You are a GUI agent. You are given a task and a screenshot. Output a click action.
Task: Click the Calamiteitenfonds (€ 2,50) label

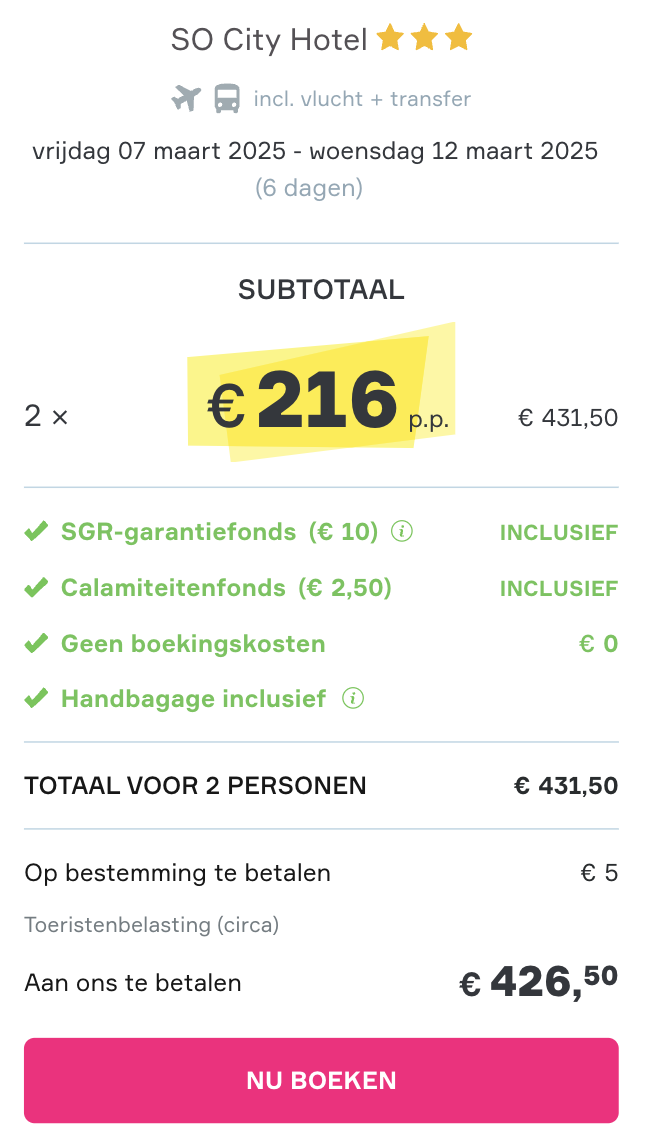tap(226, 587)
